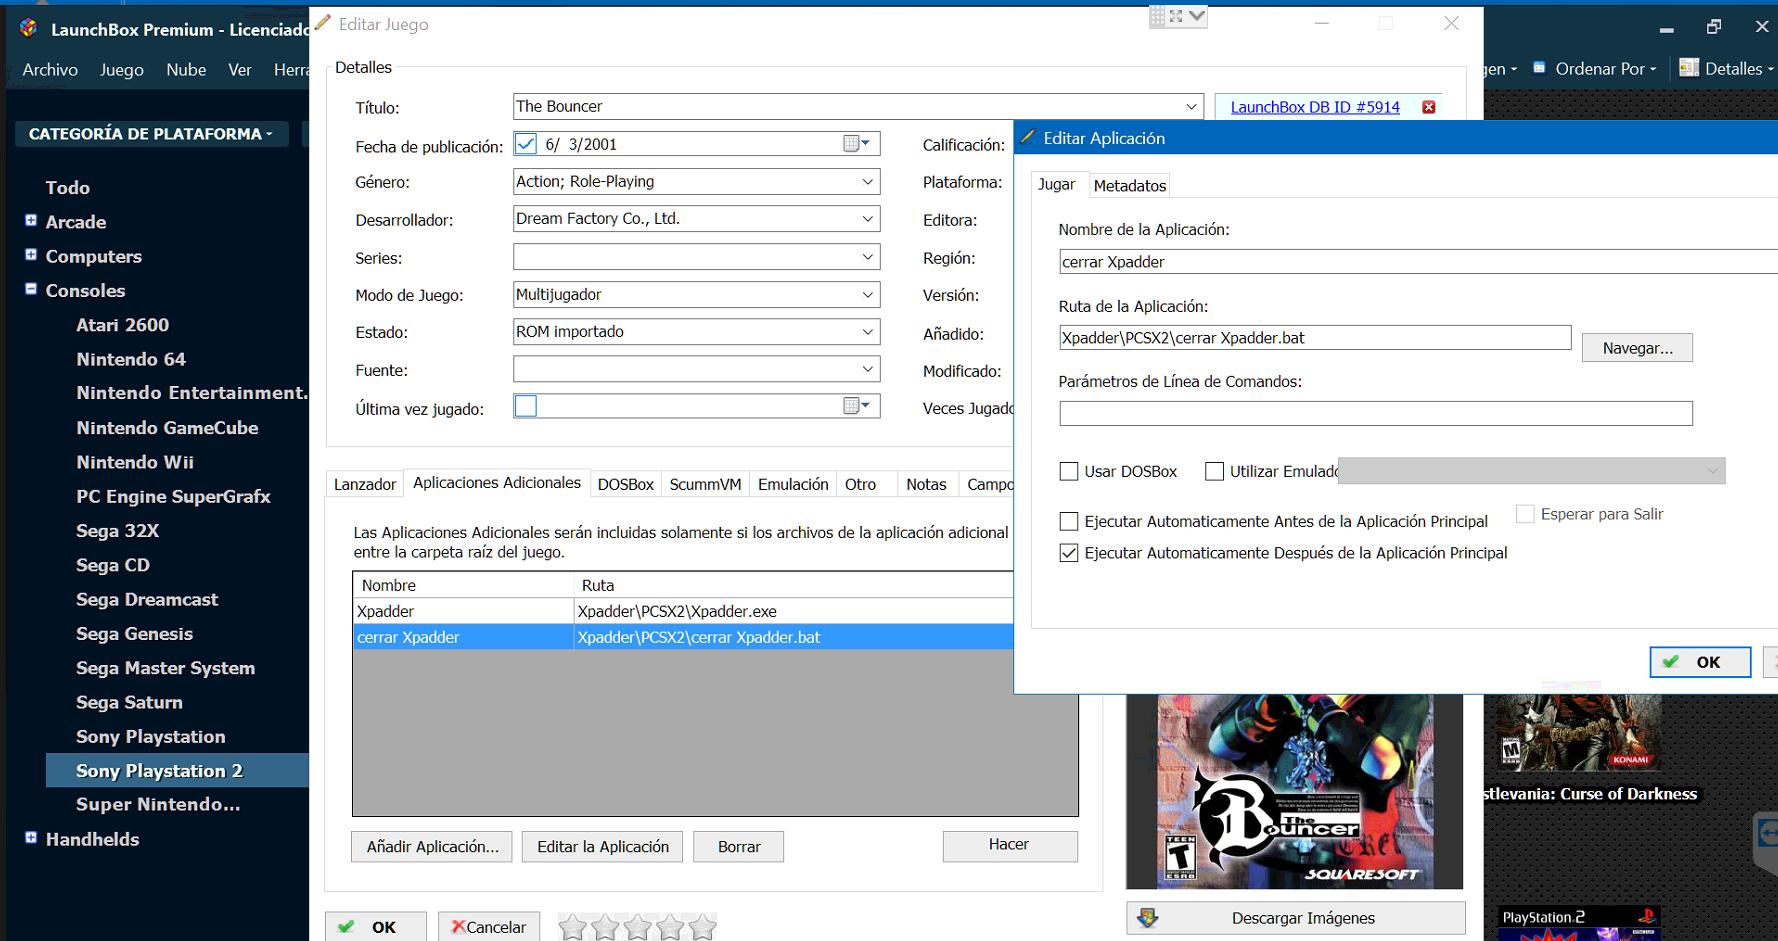Confirm Editar Aplicación with OK

coord(1700,662)
